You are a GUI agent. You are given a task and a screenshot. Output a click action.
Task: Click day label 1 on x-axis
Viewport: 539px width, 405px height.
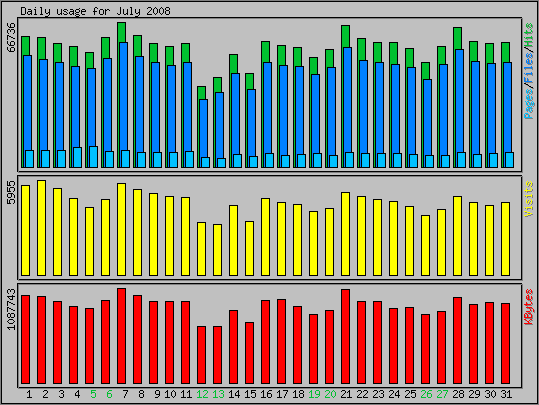tap(29, 394)
